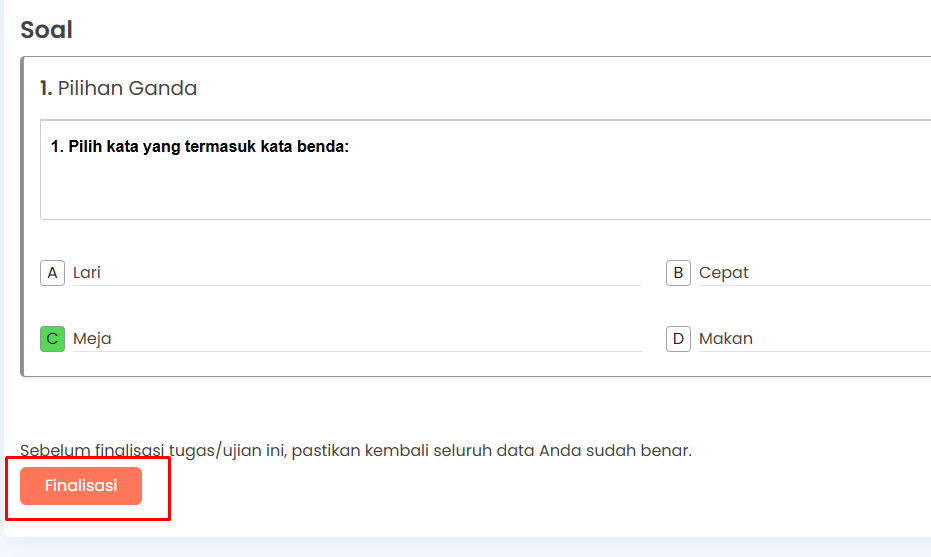Click the answer text Meja

pyautogui.click(x=92, y=338)
